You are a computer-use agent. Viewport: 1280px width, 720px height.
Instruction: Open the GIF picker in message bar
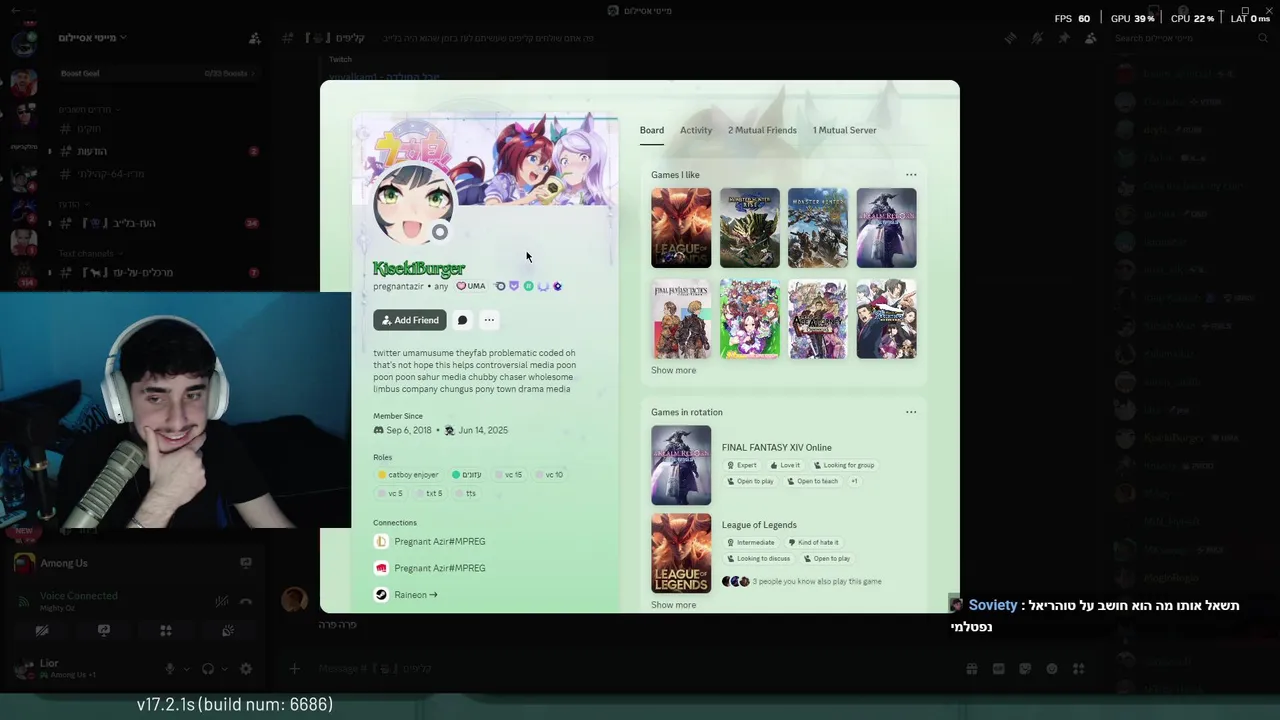[x=999, y=669]
